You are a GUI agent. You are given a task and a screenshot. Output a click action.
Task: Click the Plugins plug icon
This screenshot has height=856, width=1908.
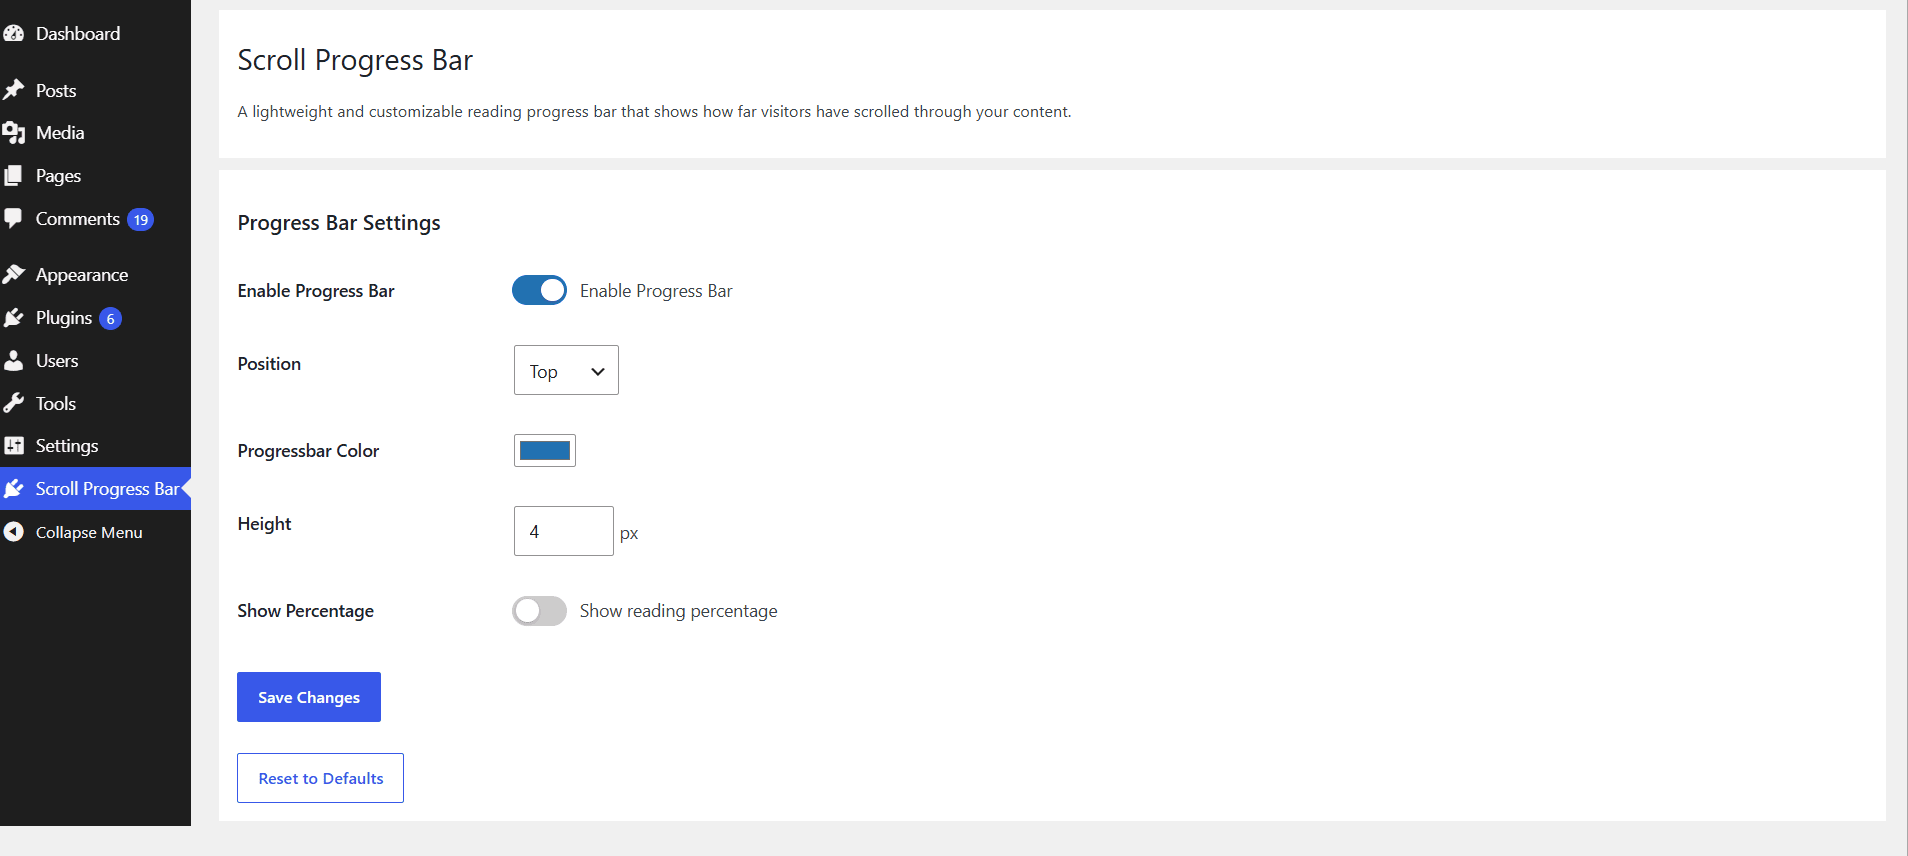[x=13, y=318]
